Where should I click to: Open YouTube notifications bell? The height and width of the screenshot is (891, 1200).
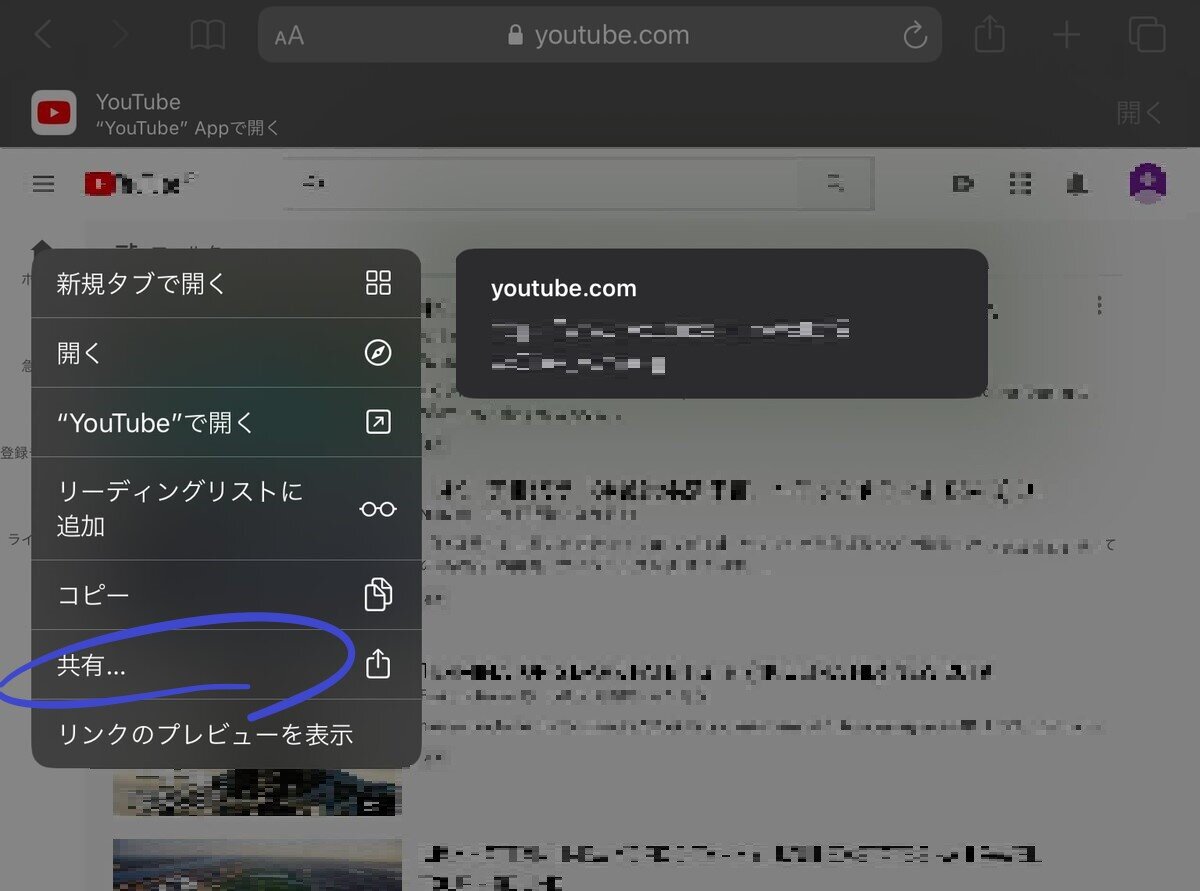tap(1076, 183)
